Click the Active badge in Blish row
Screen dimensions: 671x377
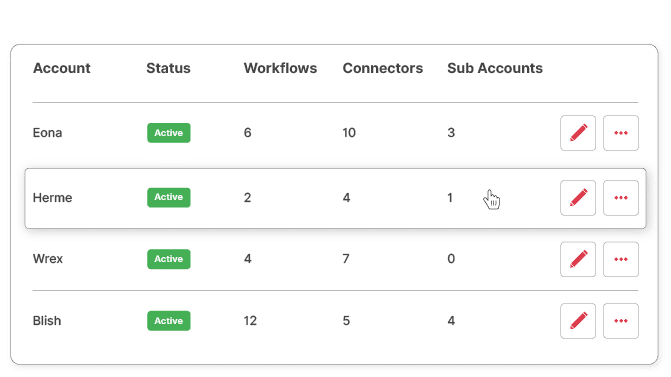click(x=169, y=321)
